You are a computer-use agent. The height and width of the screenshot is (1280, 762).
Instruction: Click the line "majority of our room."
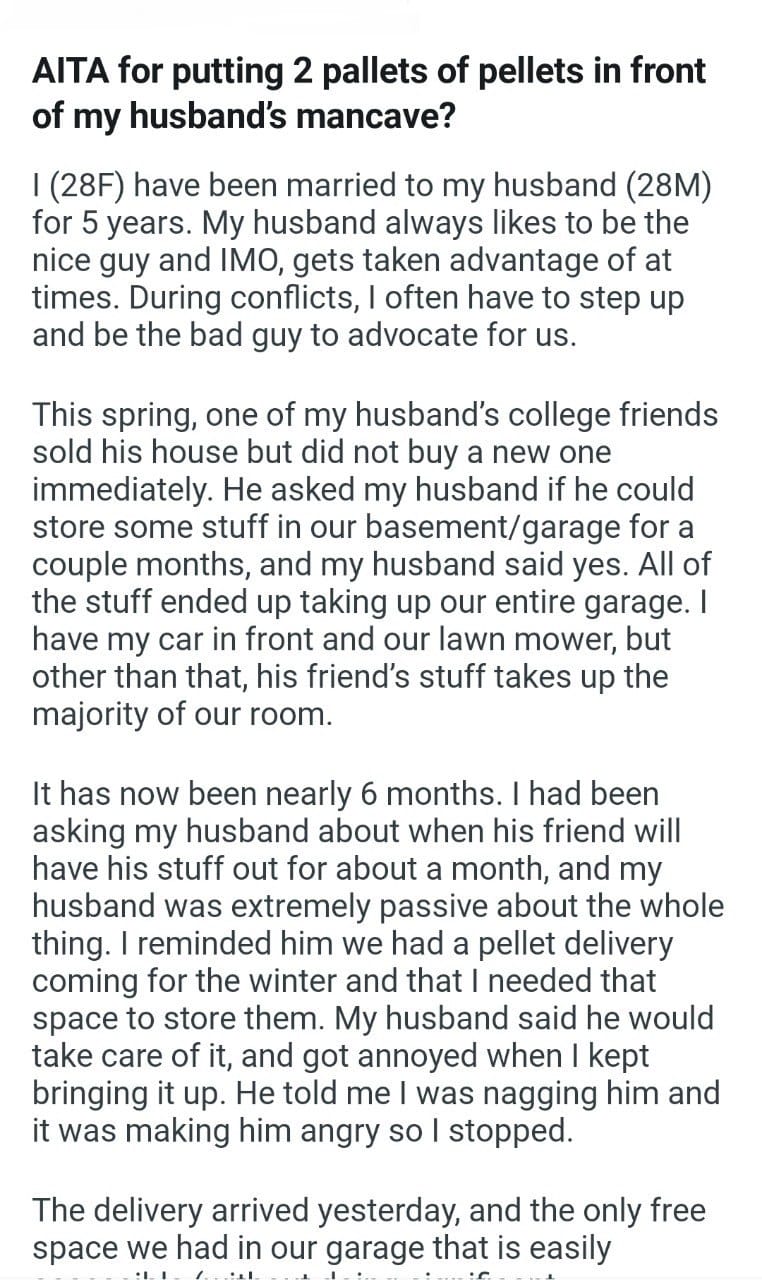[x=180, y=713]
